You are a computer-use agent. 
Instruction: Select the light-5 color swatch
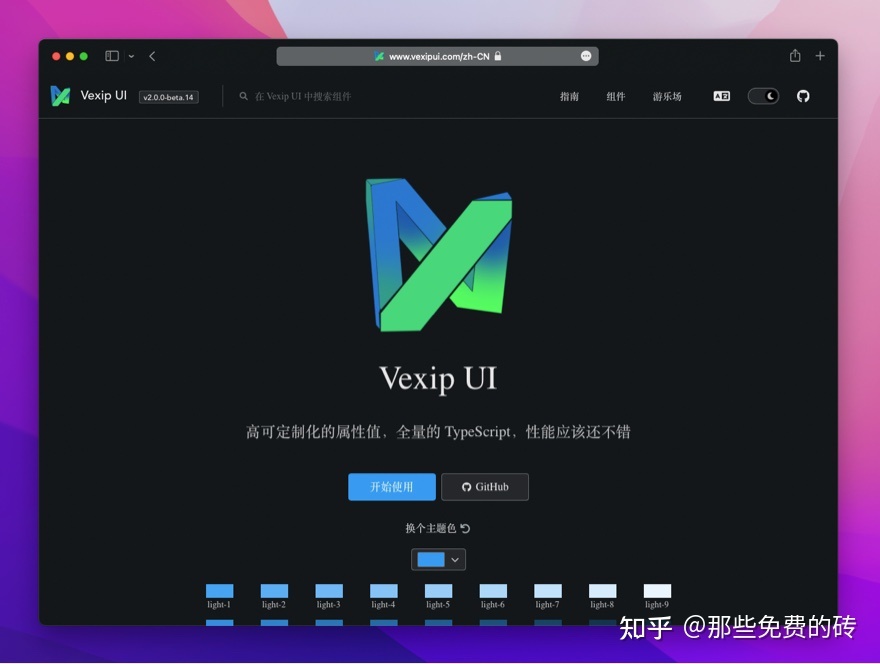pyautogui.click(x=438, y=591)
